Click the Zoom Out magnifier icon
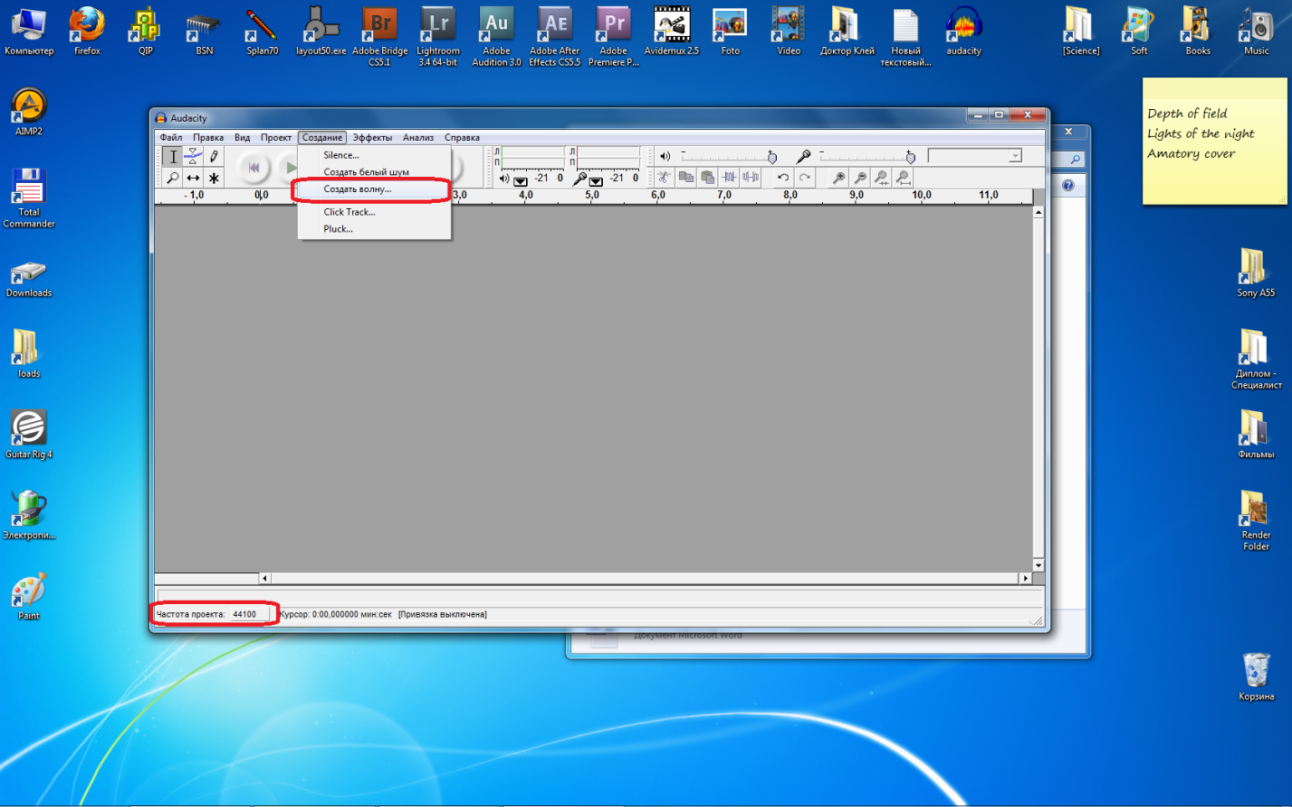The image size is (1292, 807). pos(860,177)
